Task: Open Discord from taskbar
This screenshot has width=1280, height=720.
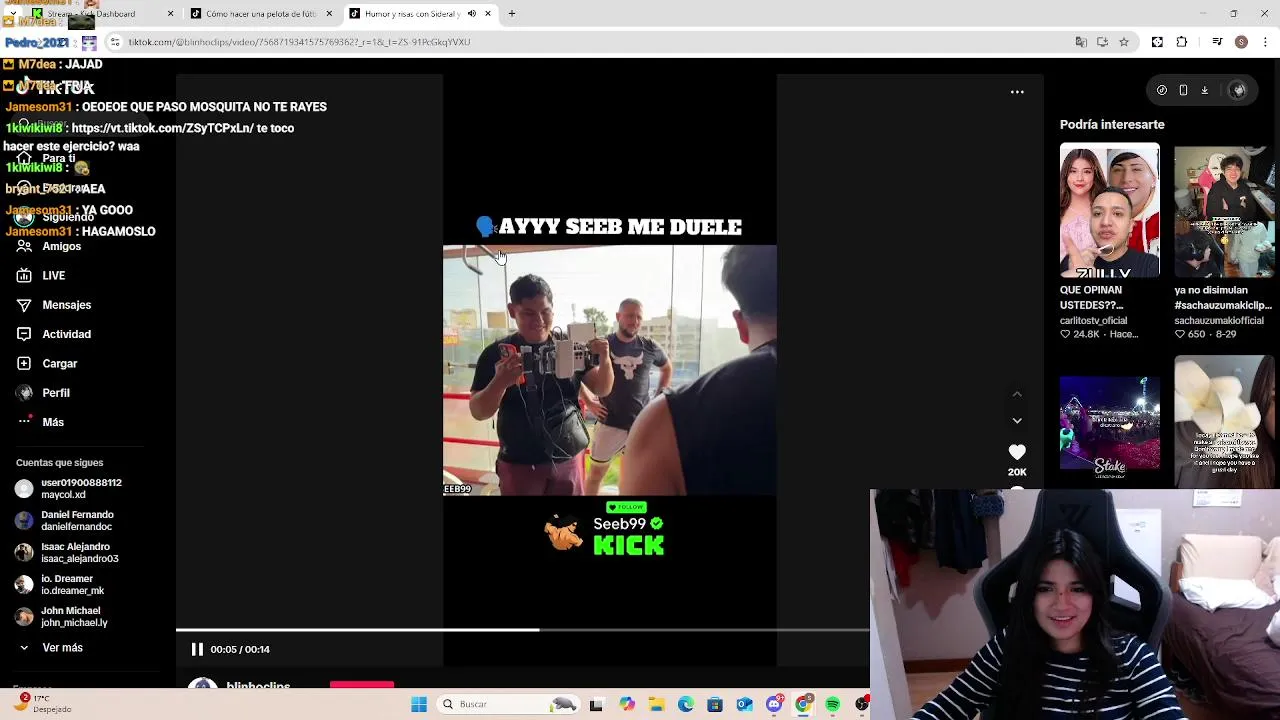Action: 774,705
